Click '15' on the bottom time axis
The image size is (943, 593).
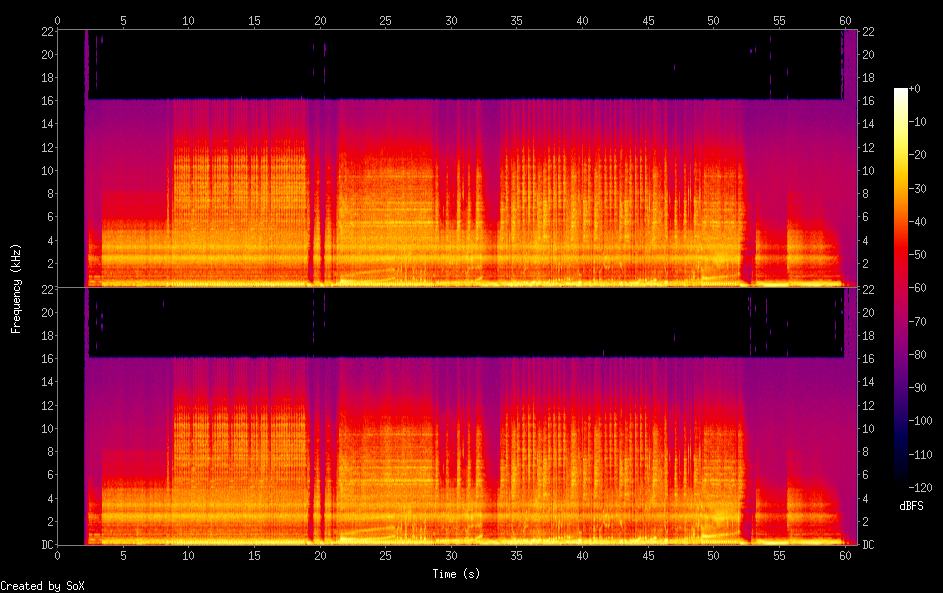(254, 556)
